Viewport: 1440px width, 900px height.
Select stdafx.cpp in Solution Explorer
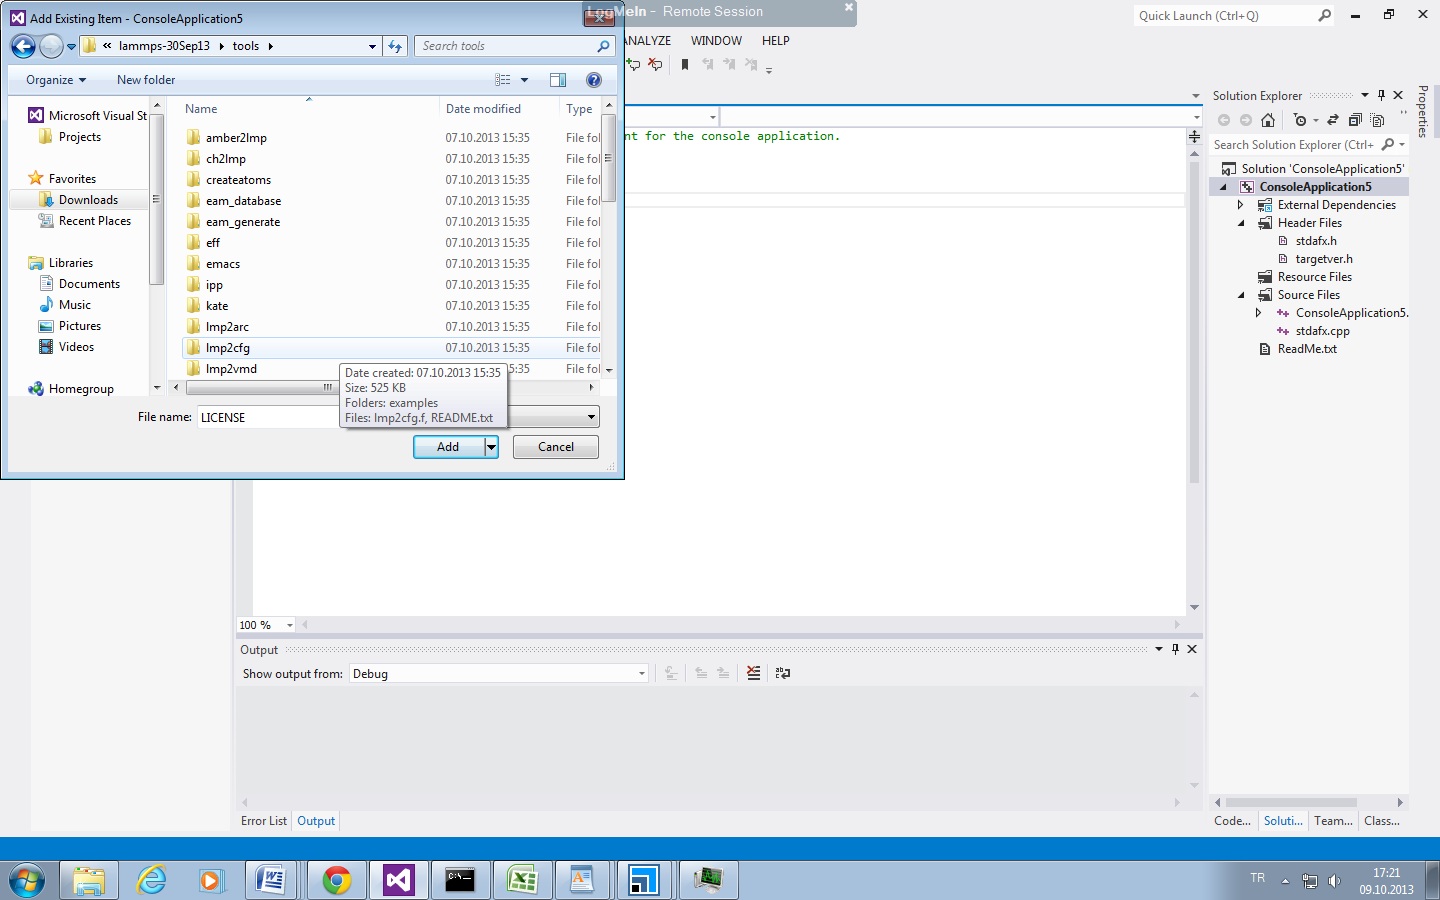click(x=1322, y=331)
